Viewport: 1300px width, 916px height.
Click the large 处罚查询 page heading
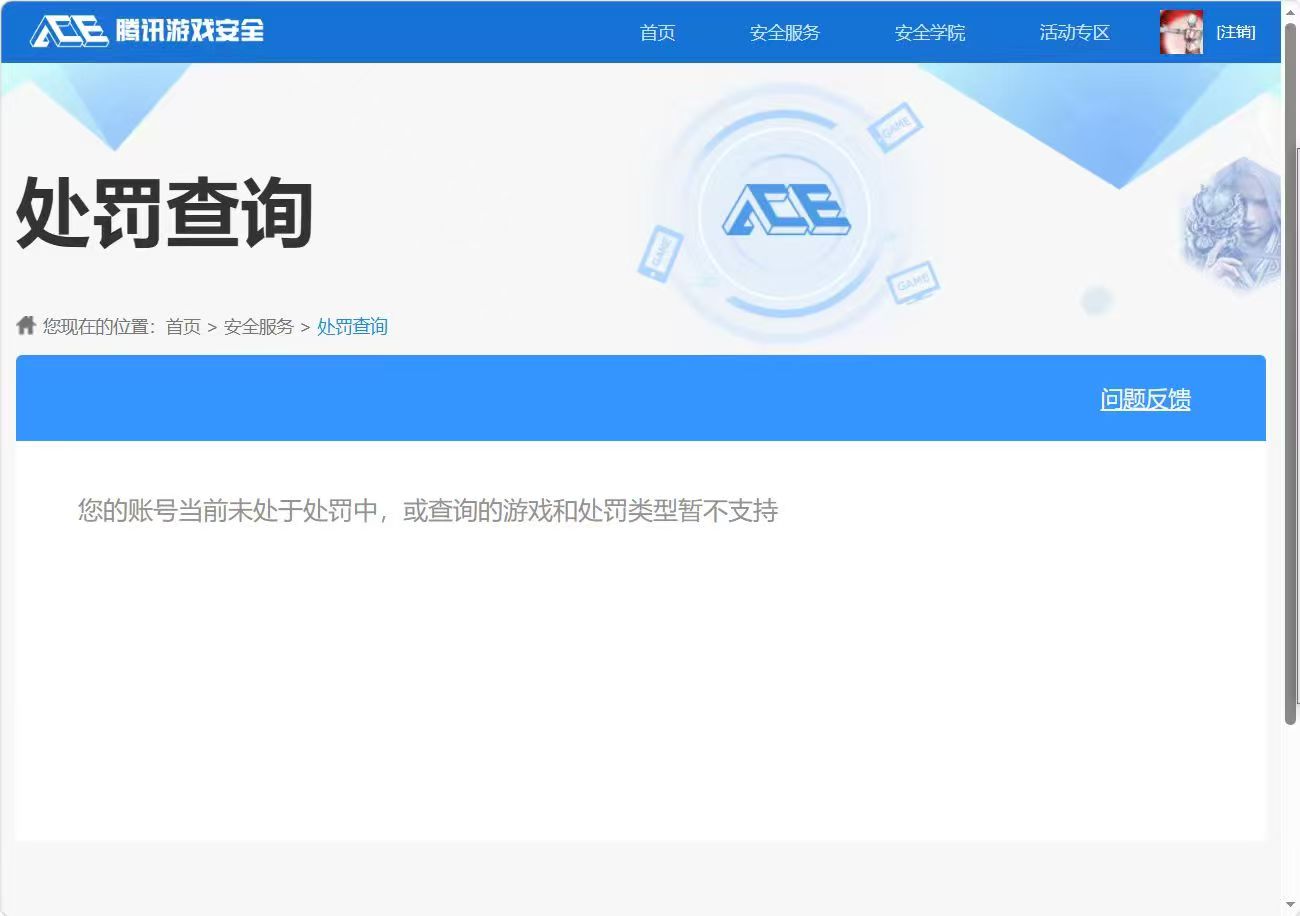point(165,213)
